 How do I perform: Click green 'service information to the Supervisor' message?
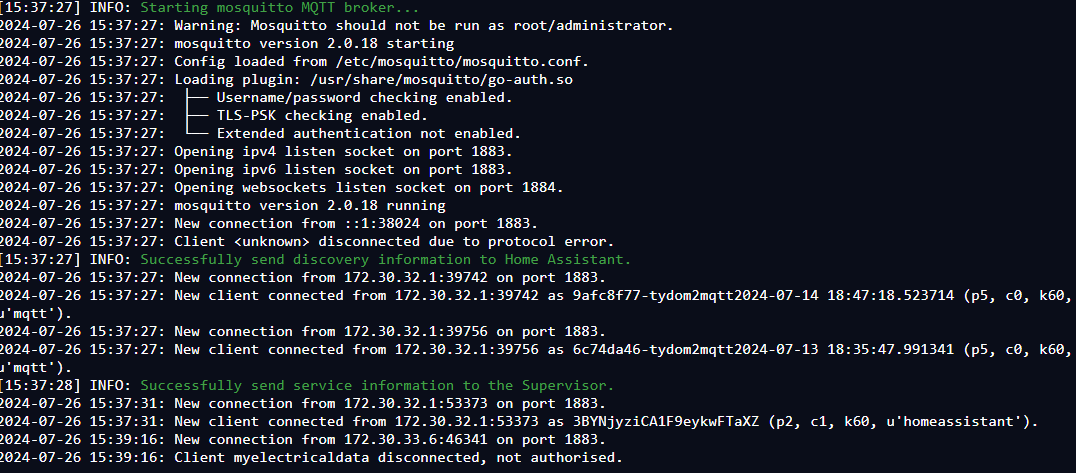[377, 385]
